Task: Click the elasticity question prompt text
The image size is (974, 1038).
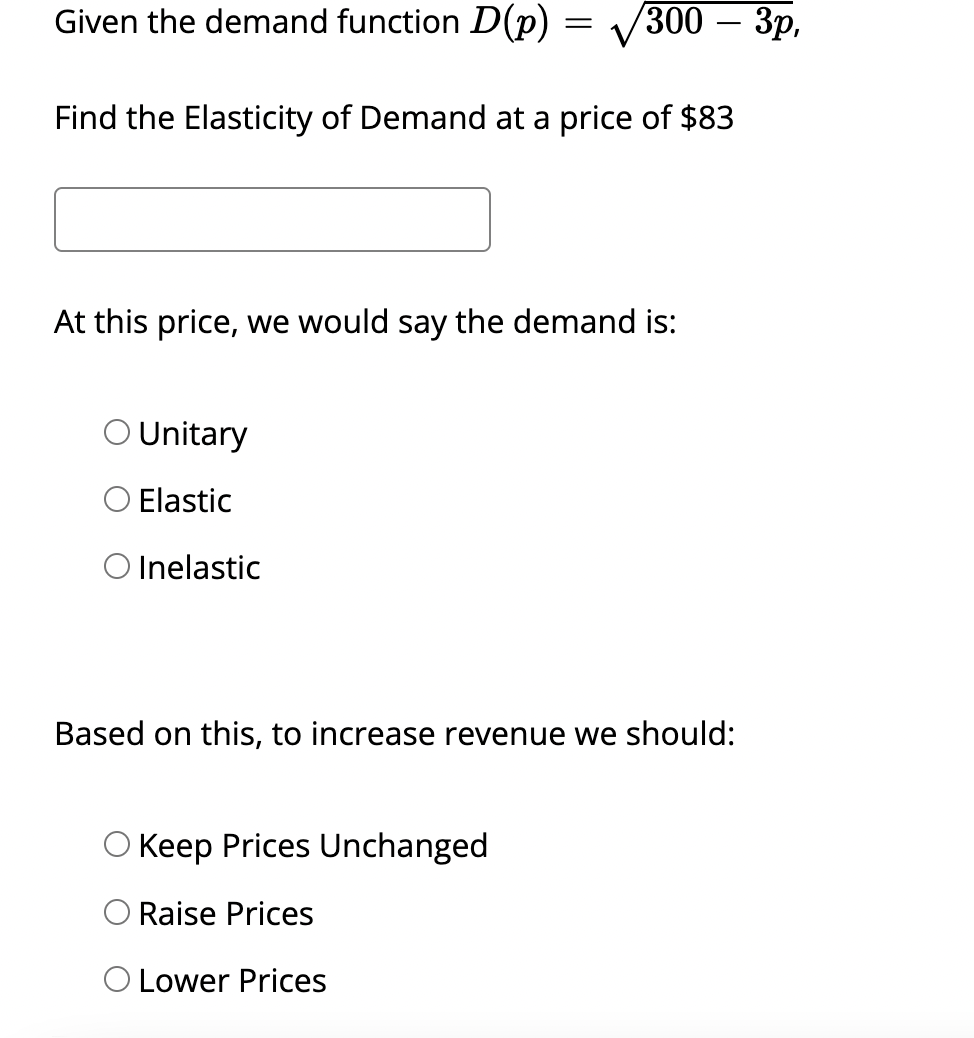Action: coord(394,117)
